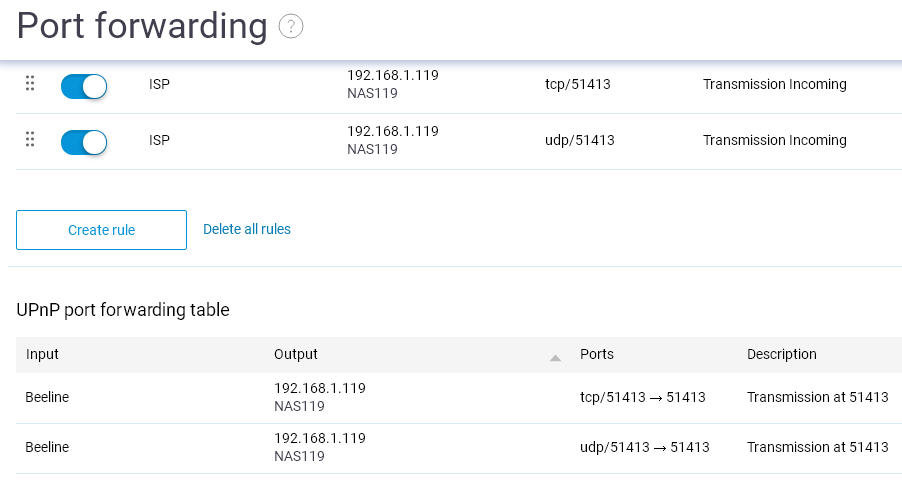Open the tcp/51413 ISP rule row
Viewport: 902px width, 481px height.
click(x=459, y=85)
